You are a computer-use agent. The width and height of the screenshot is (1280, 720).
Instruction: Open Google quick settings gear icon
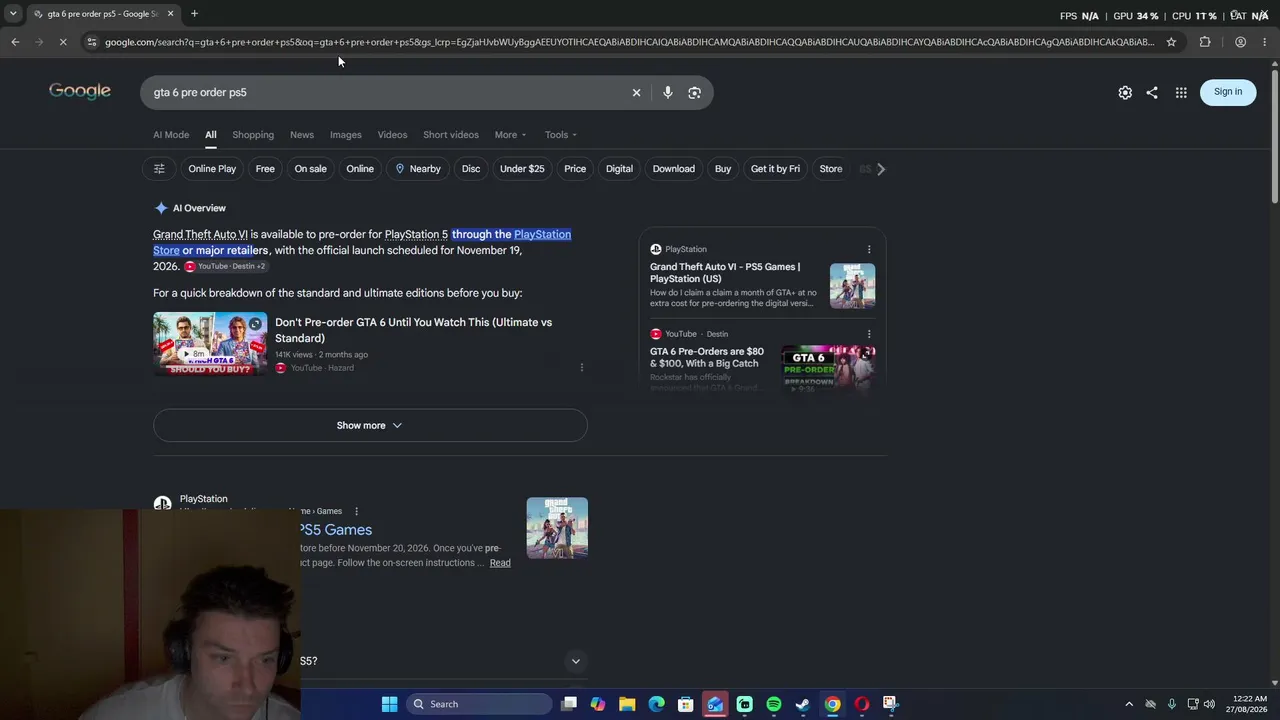1125,92
